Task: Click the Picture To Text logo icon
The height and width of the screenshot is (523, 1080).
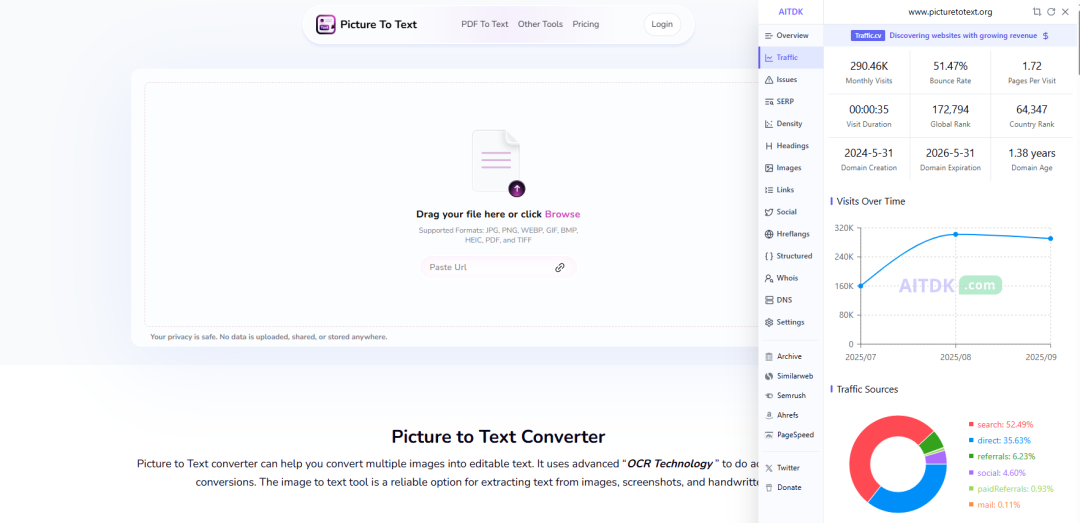Action: [326, 25]
